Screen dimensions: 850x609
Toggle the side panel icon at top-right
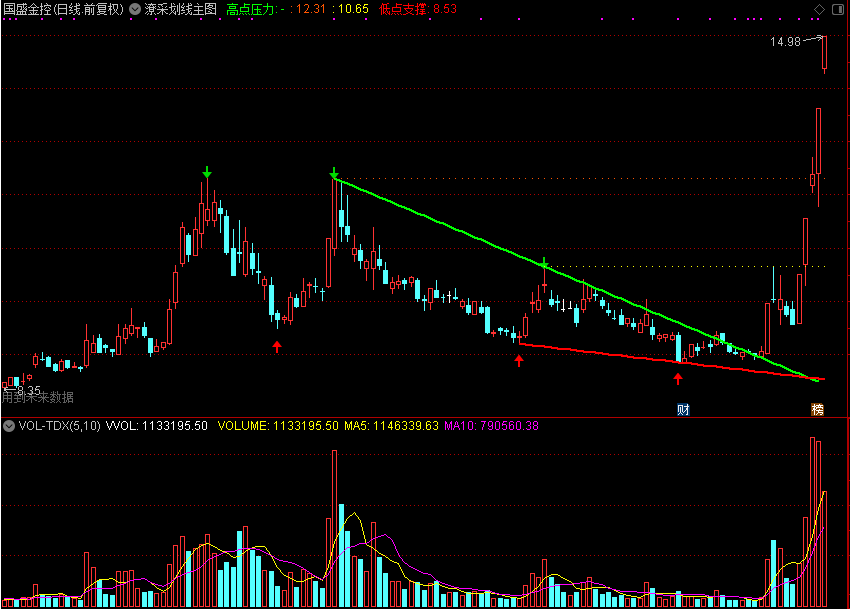tap(838, 9)
